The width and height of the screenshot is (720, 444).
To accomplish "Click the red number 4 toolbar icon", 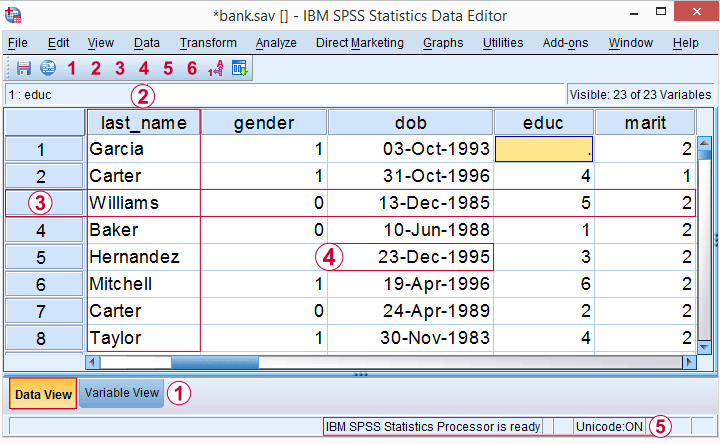I will (x=144, y=68).
